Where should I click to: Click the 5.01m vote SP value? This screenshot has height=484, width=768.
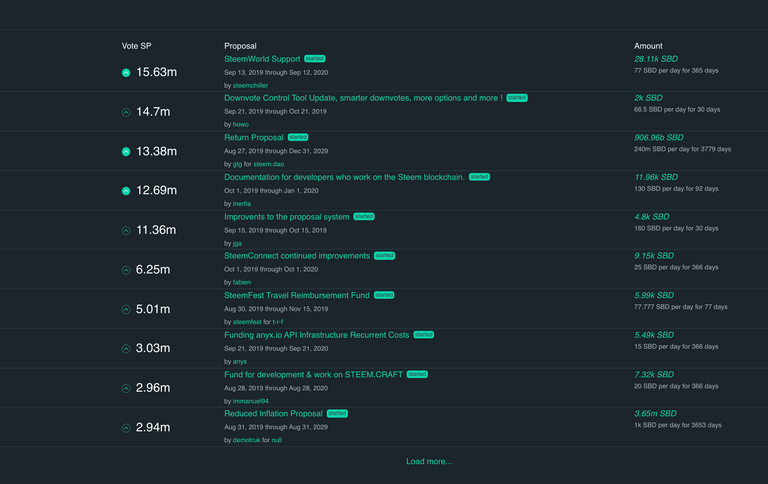click(x=153, y=309)
